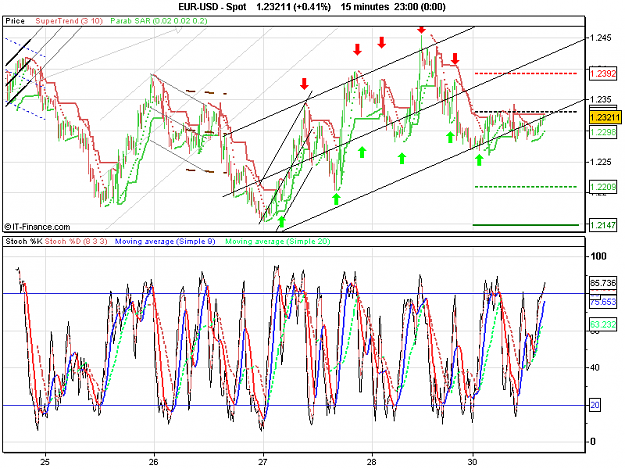The height and width of the screenshot is (469, 625).
Task: Click date 26 on the time axis
Action: tap(154, 462)
